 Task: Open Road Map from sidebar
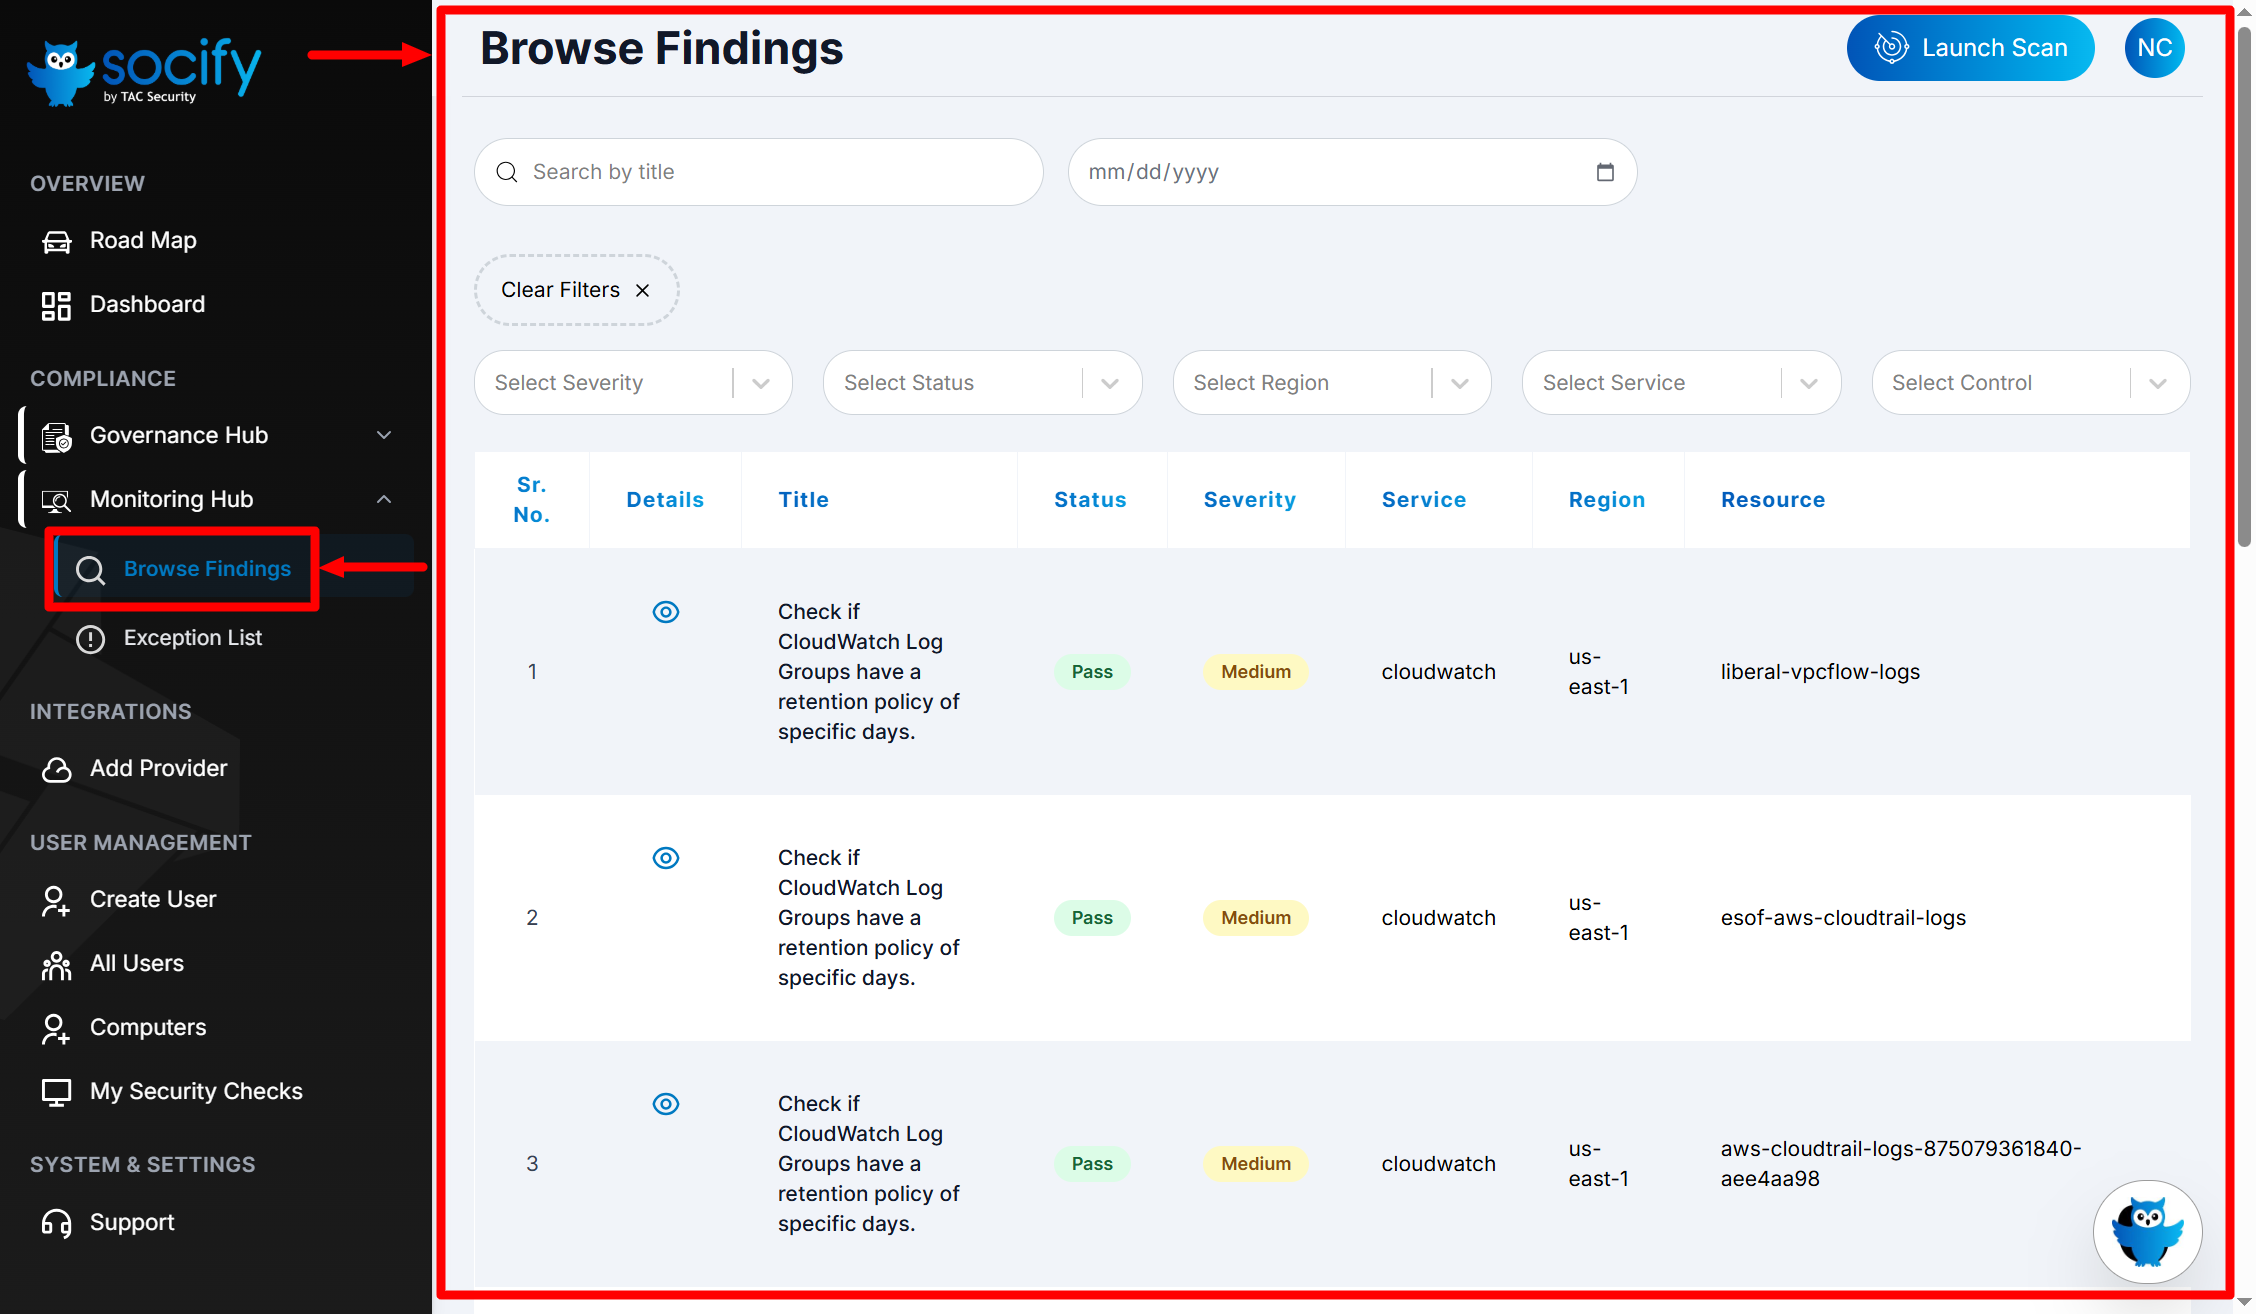(142, 241)
